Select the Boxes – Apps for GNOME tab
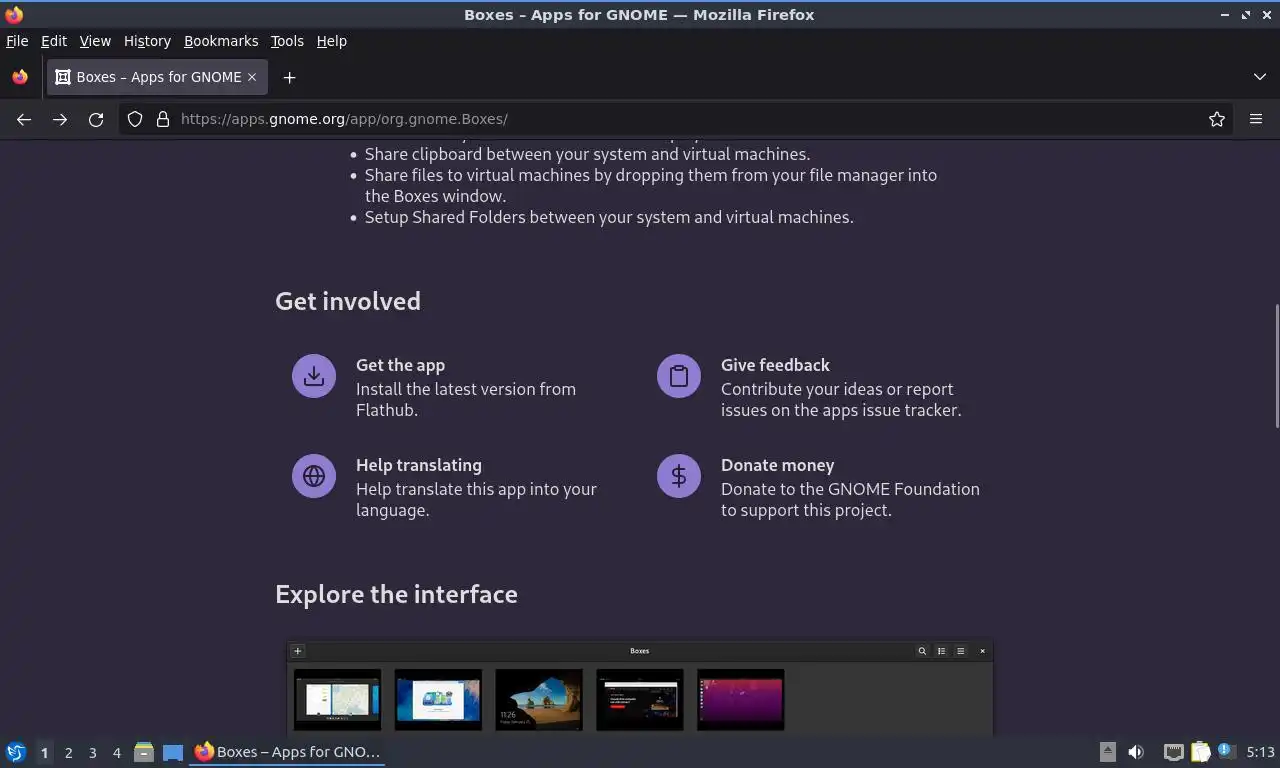The height and width of the screenshot is (768, 1280). coord(156,77)
